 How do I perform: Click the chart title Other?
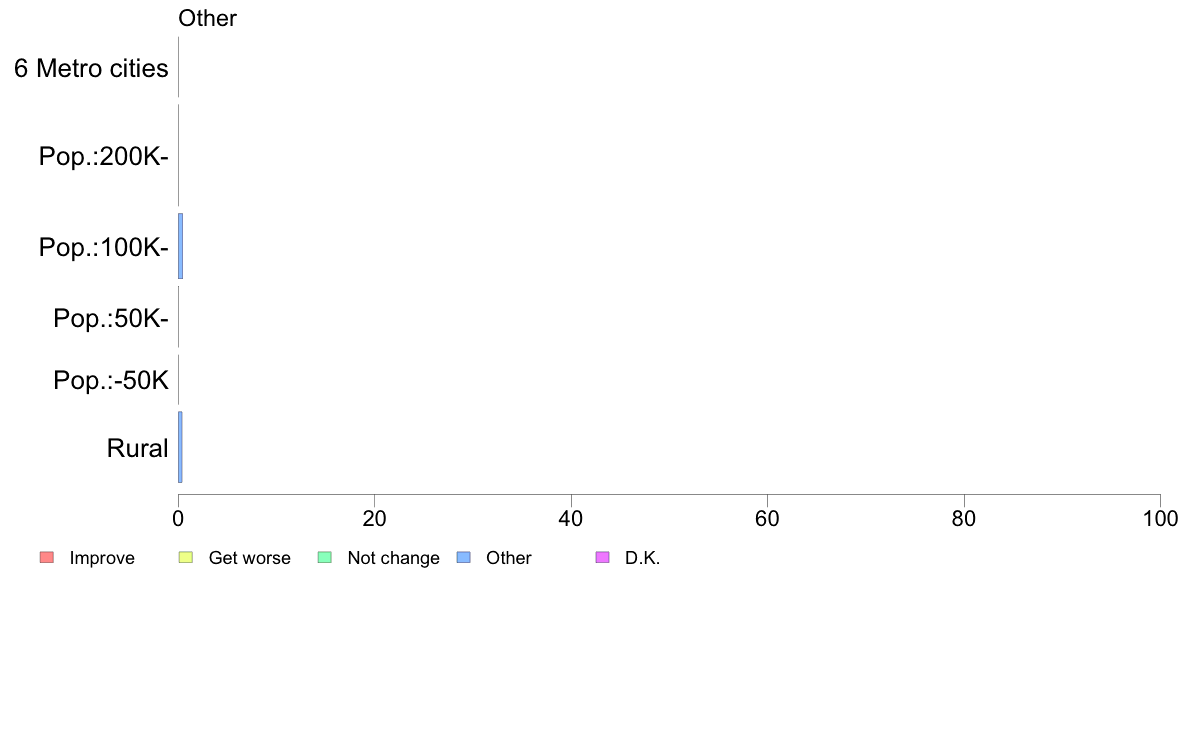[208, 18]
